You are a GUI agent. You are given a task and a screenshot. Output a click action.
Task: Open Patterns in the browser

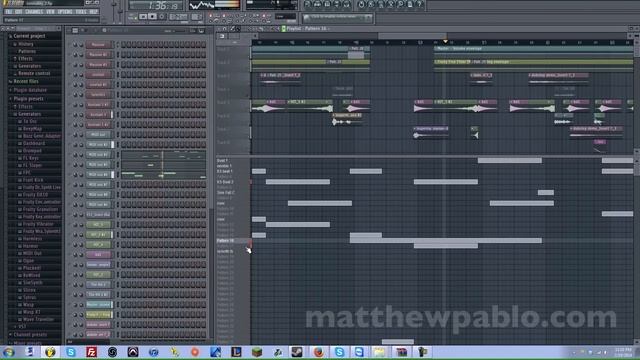tap(27, 51)
